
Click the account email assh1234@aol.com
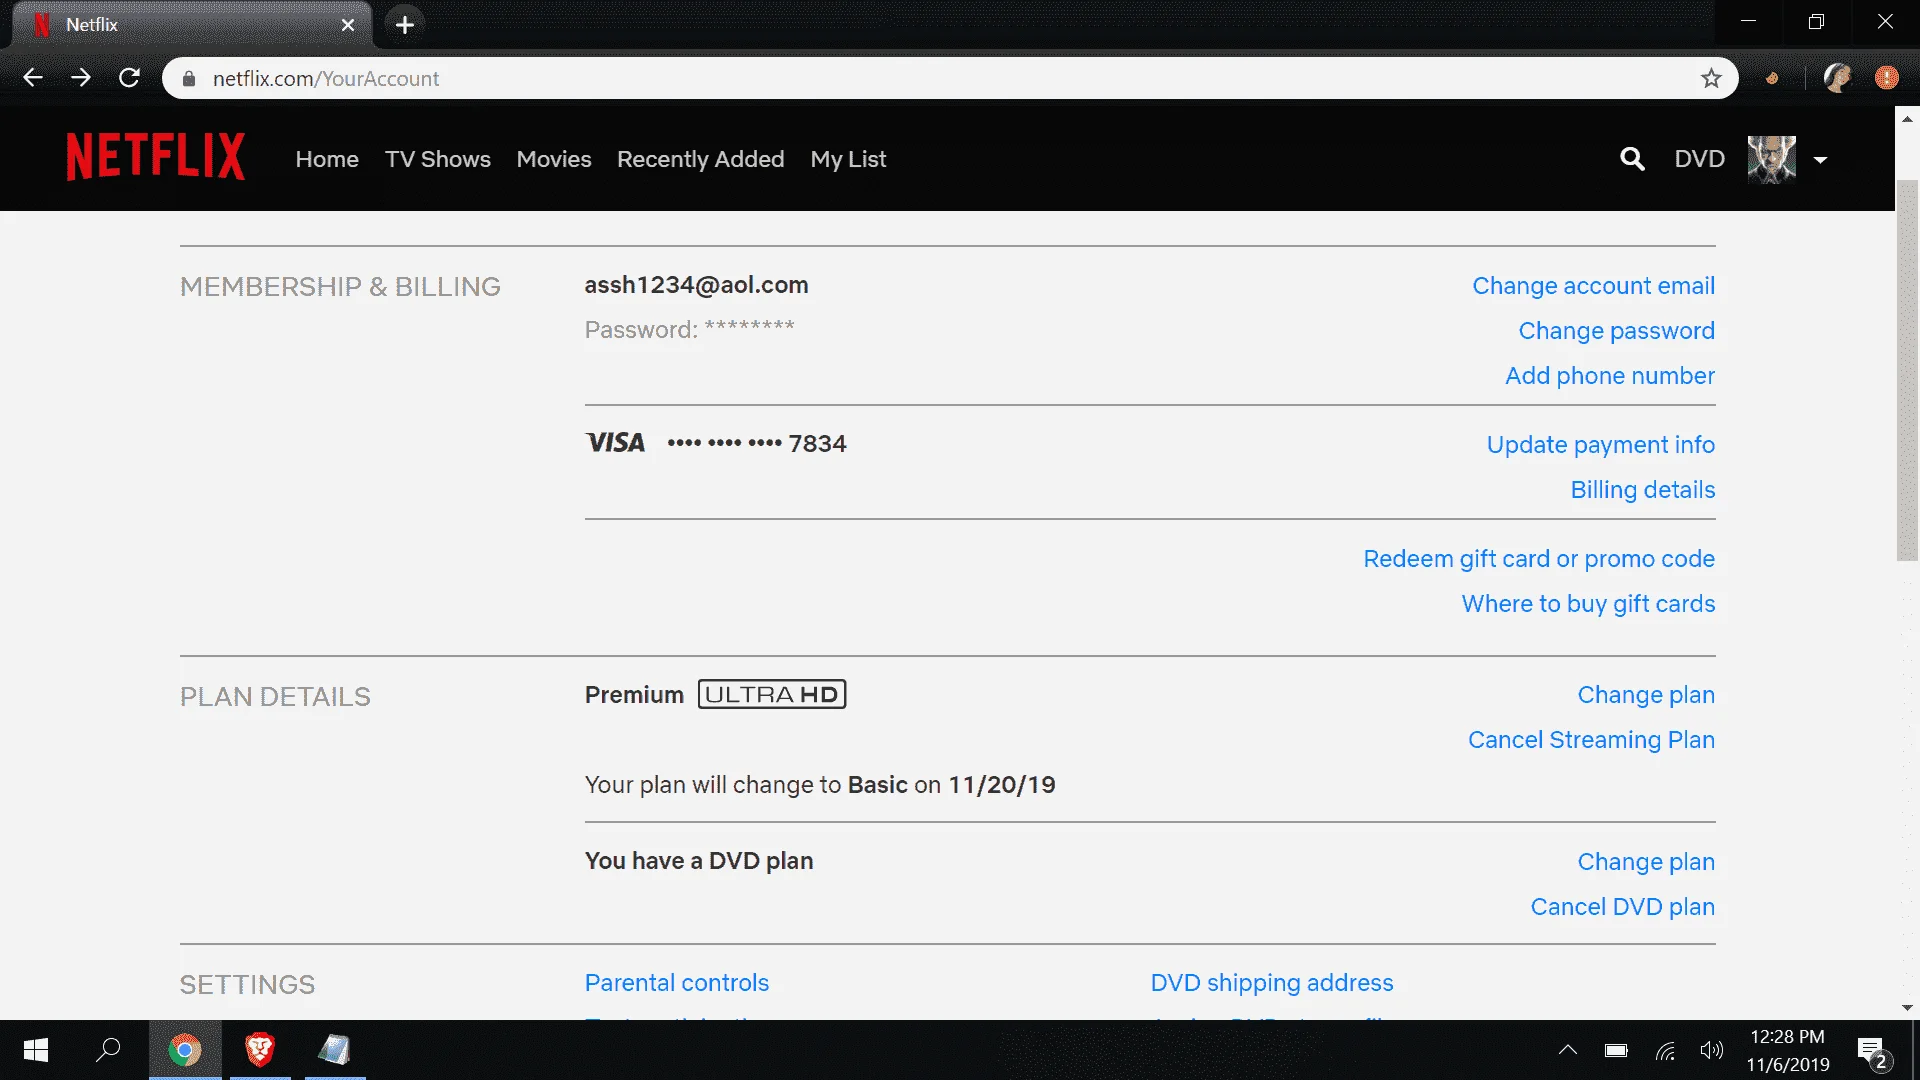696,285
